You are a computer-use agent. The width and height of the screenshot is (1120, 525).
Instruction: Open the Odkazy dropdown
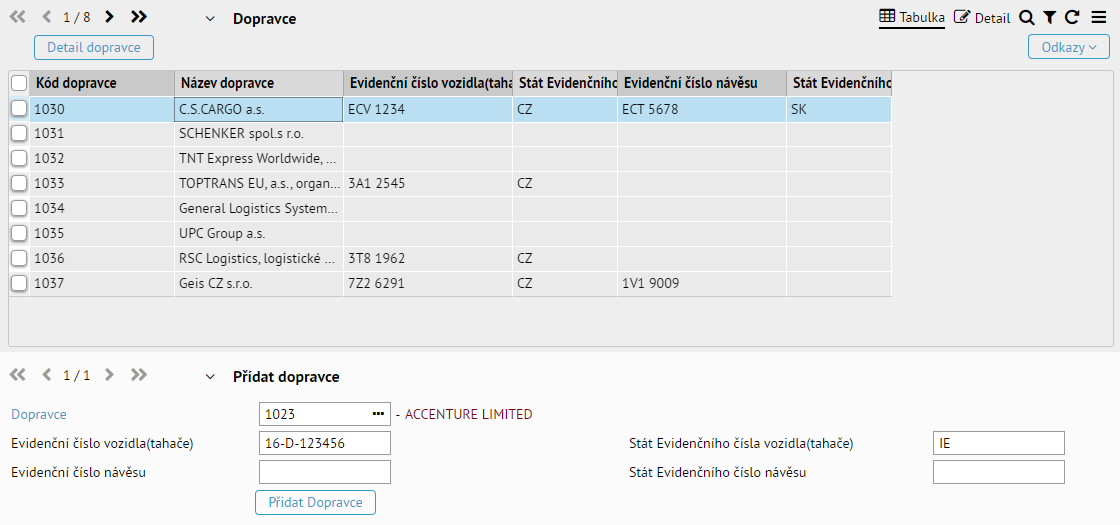pyautogui.click(x=1069, y=47)
